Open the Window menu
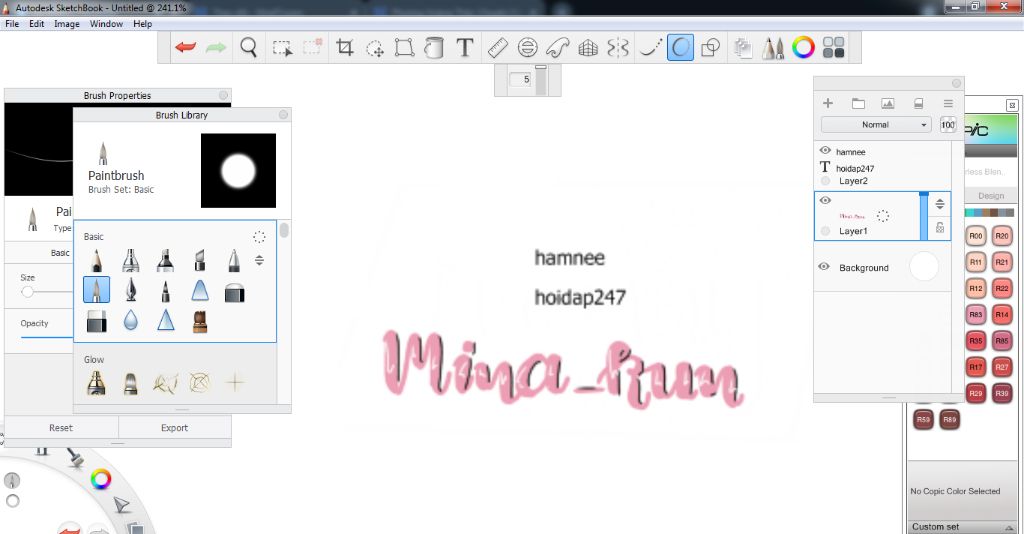The width and height of the screenshot is (1024, 534). (106, 24)
